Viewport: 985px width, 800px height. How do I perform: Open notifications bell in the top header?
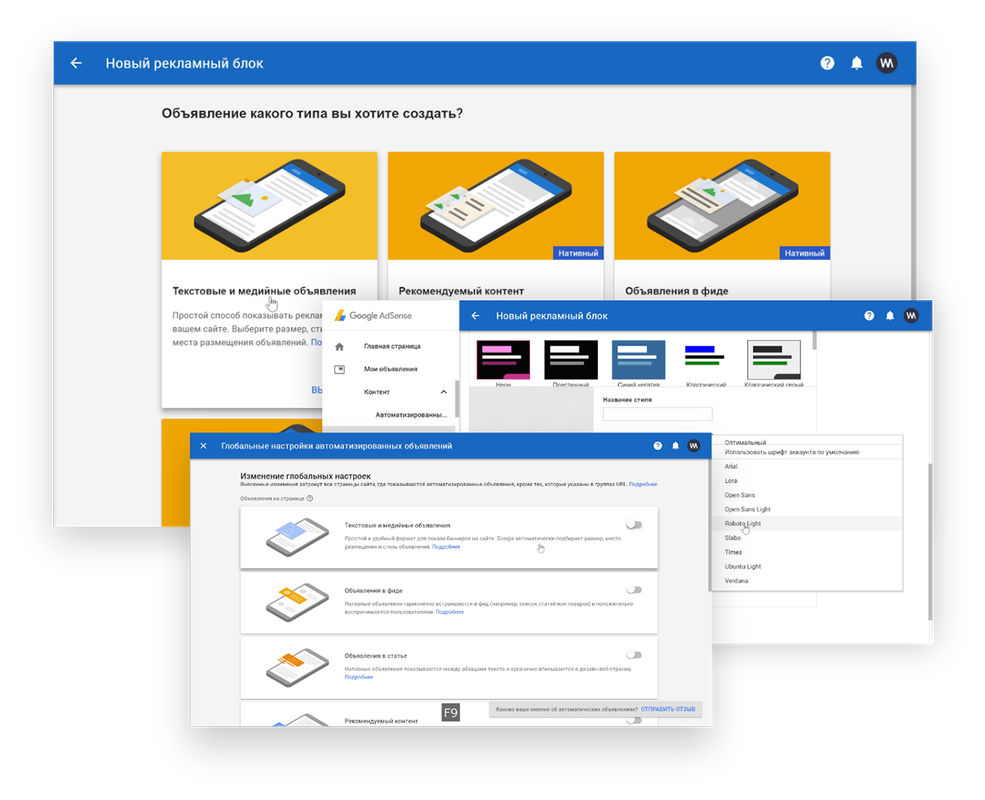pyautogui.click(x=856, y=63)
